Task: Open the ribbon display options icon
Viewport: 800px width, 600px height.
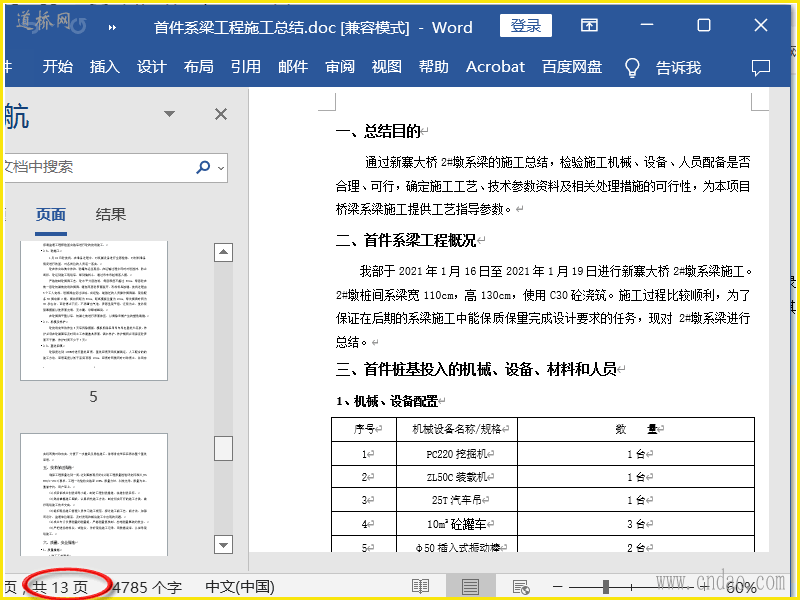Action: [x=589, y=26]
